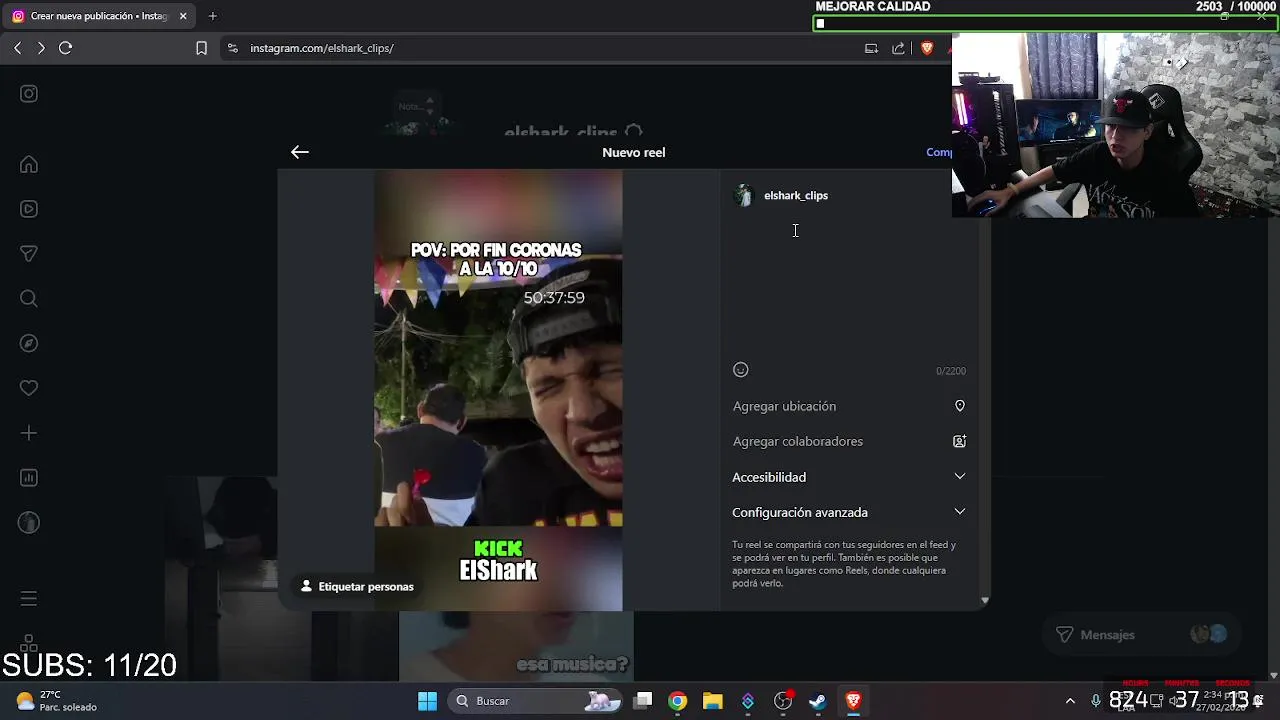Open the Windows Start menu
Image resolution: width=1280 pixels, height=720 pixels.
[x=427, y=701]
